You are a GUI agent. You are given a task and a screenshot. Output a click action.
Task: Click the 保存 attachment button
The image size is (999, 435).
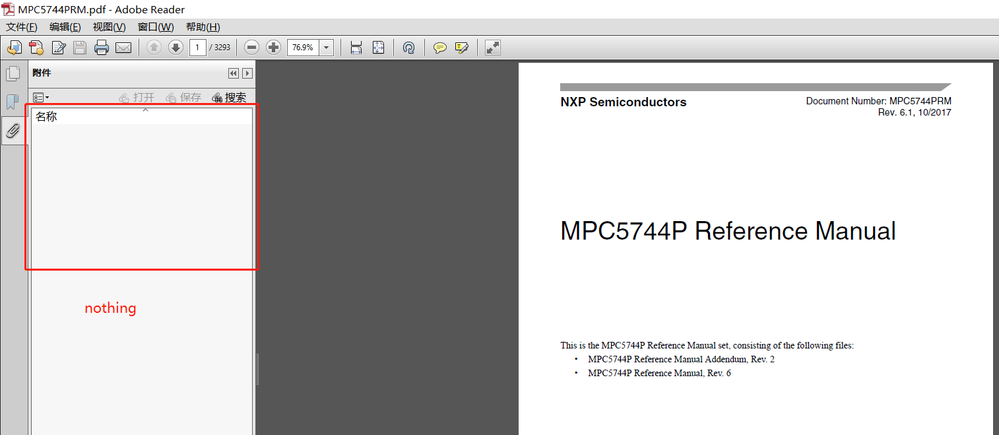pyautogui.click(x=183, y=97)
